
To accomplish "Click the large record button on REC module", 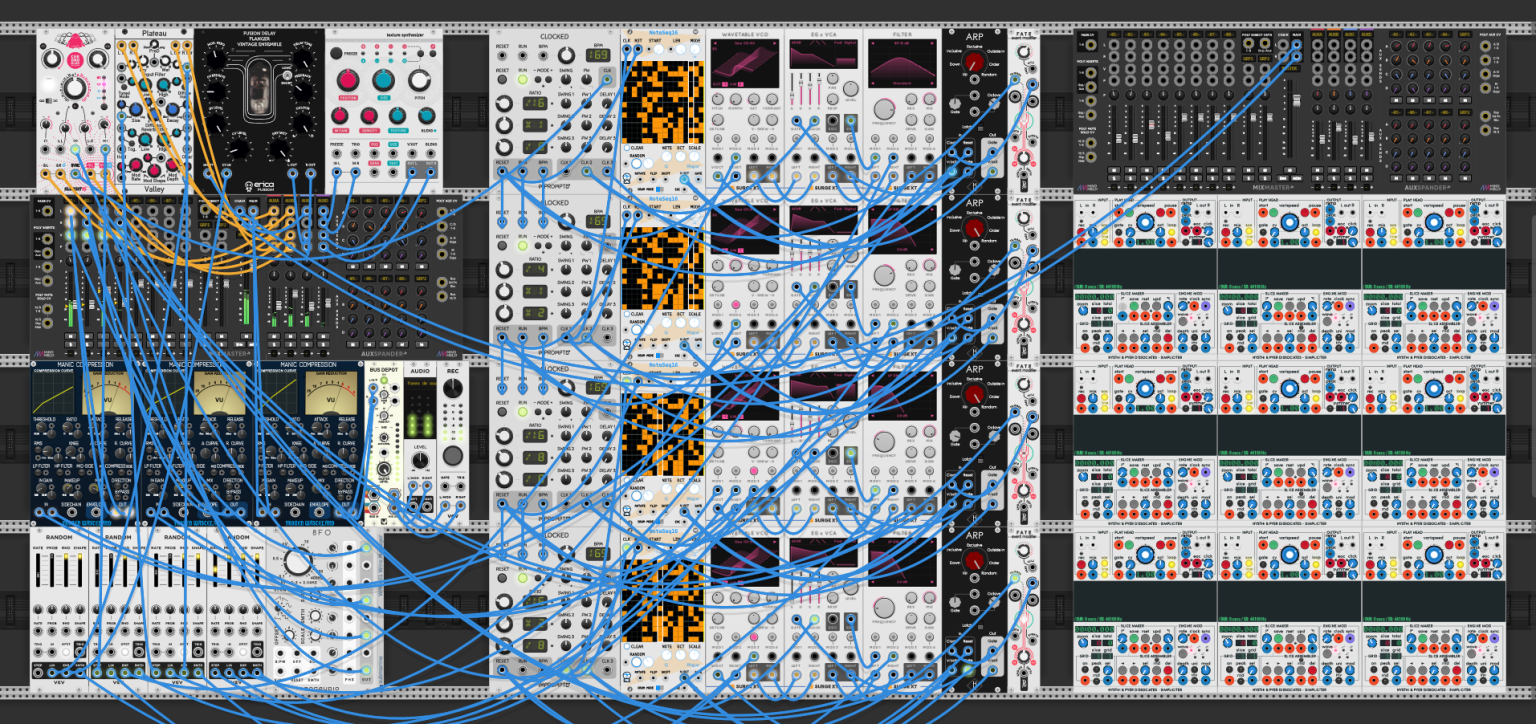I will [x=453, y=455].
